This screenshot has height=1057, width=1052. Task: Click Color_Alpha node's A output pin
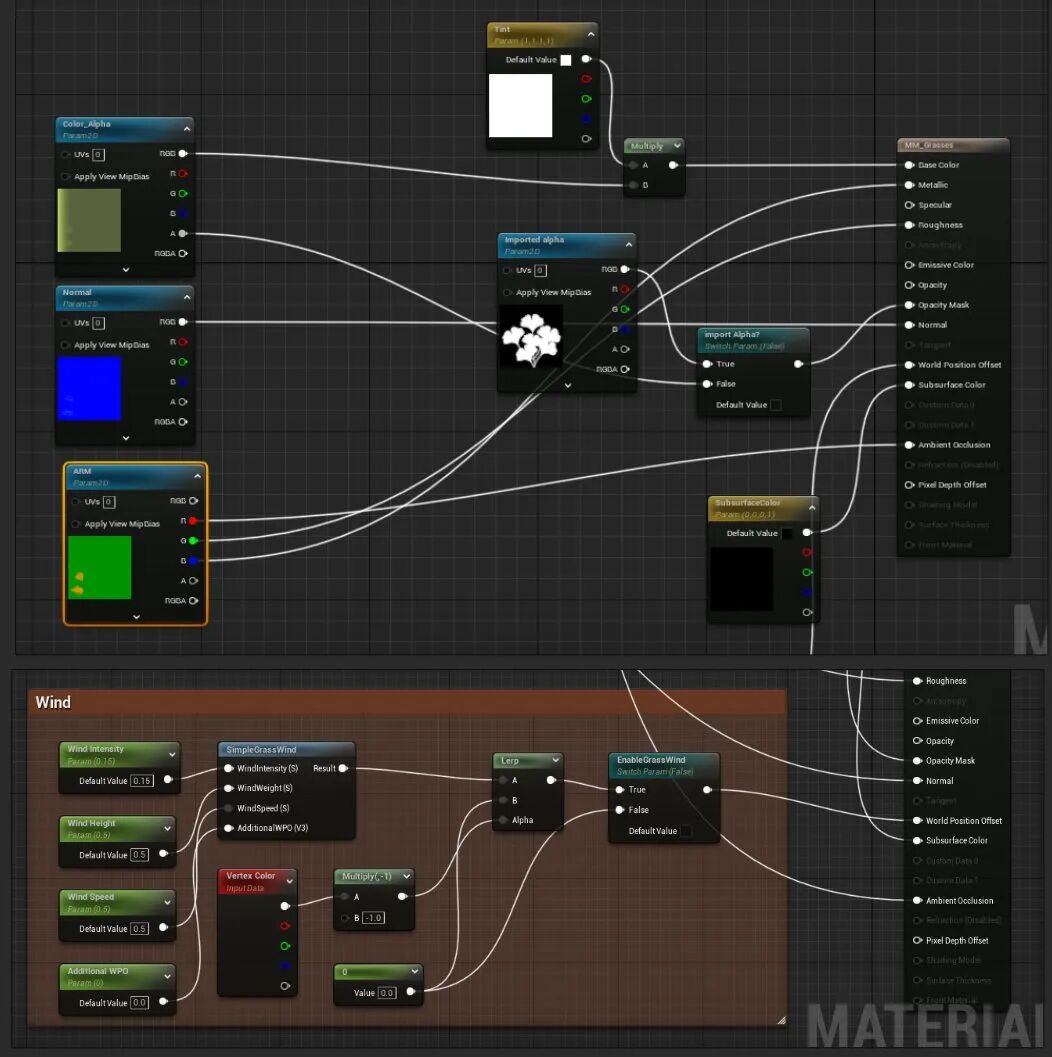pyautogui.click(x=183, y=233)
